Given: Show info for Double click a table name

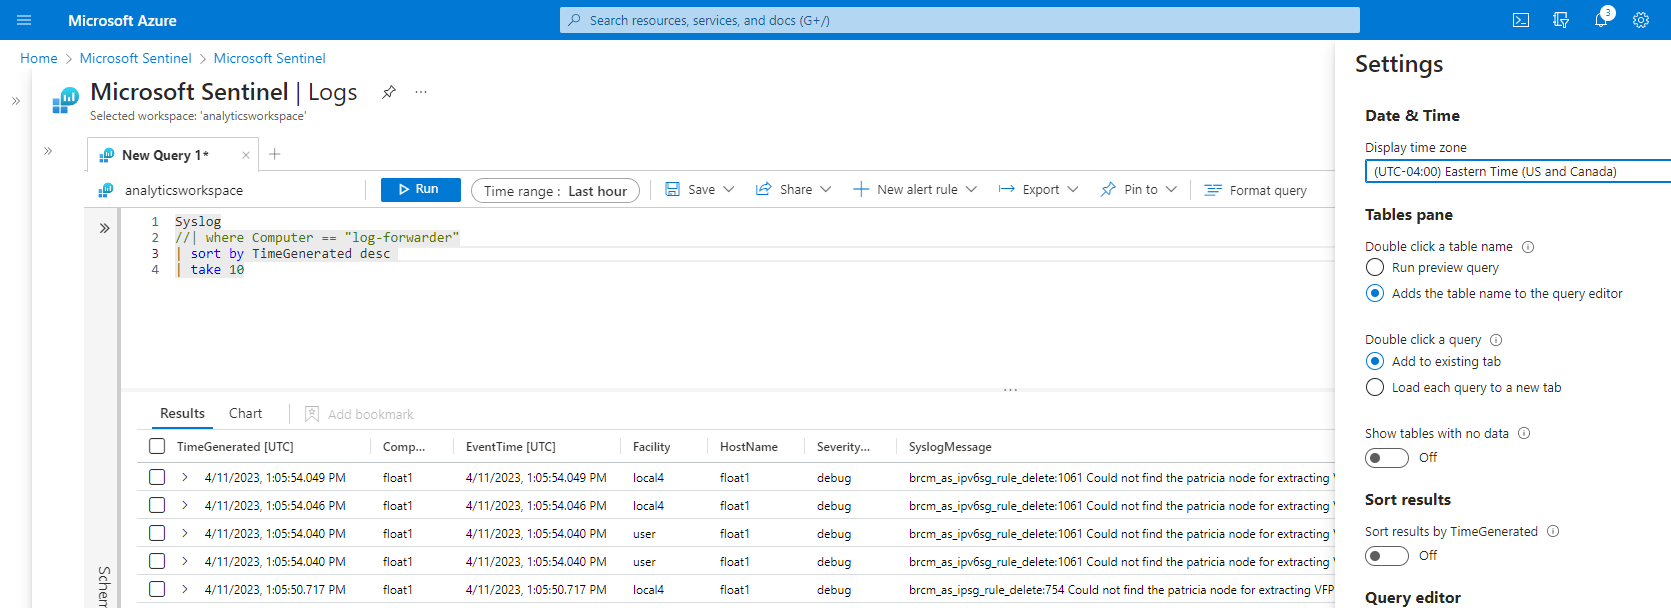Looking at the screenshot, I should [1528, 247].
